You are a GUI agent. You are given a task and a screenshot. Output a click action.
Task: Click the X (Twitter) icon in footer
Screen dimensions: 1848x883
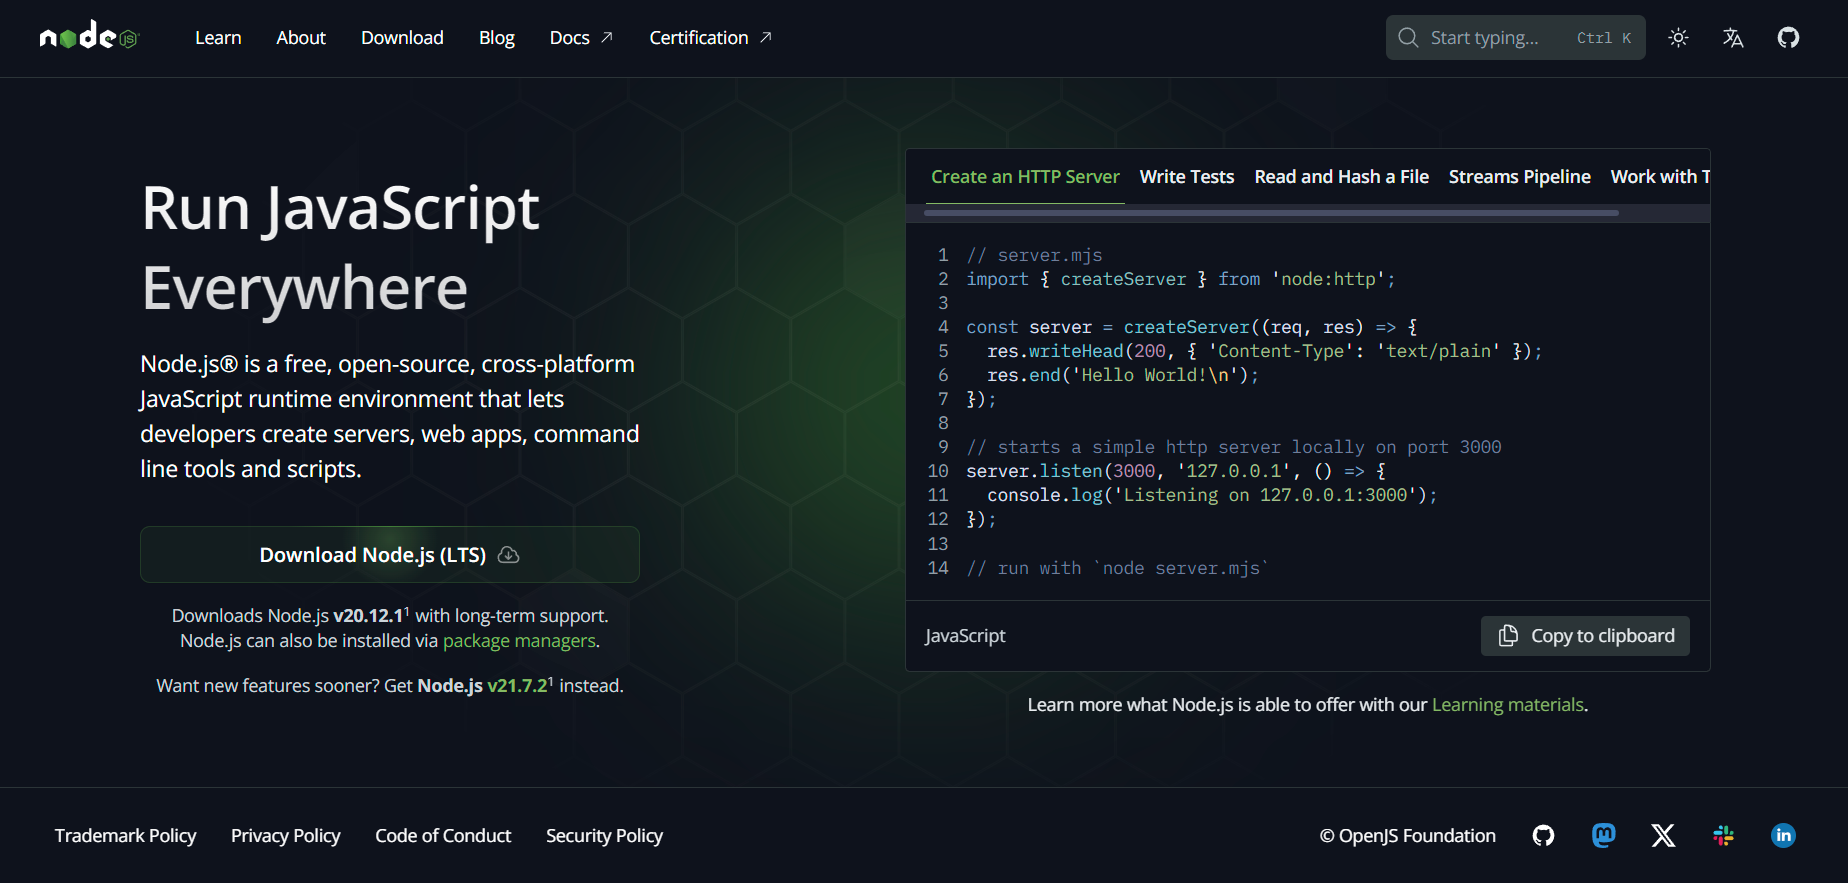[x=1663, y=836]
